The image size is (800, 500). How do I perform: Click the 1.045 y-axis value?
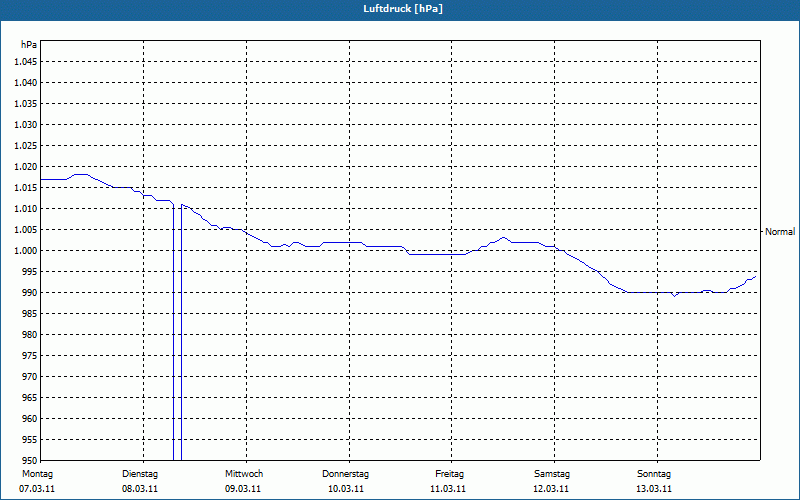(26, 62)
